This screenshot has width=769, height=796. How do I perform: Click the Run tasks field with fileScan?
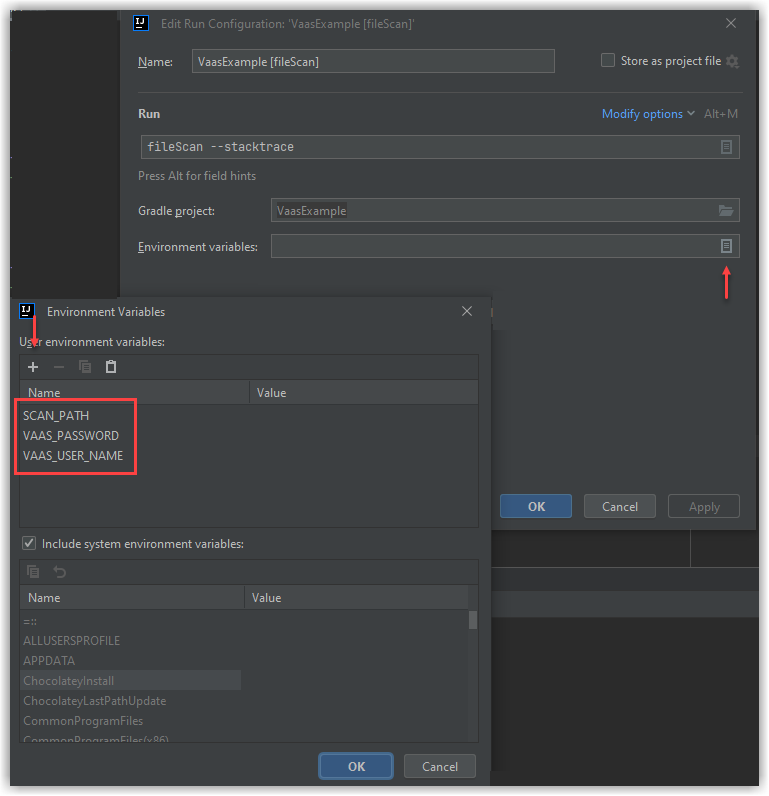(440, 147)
